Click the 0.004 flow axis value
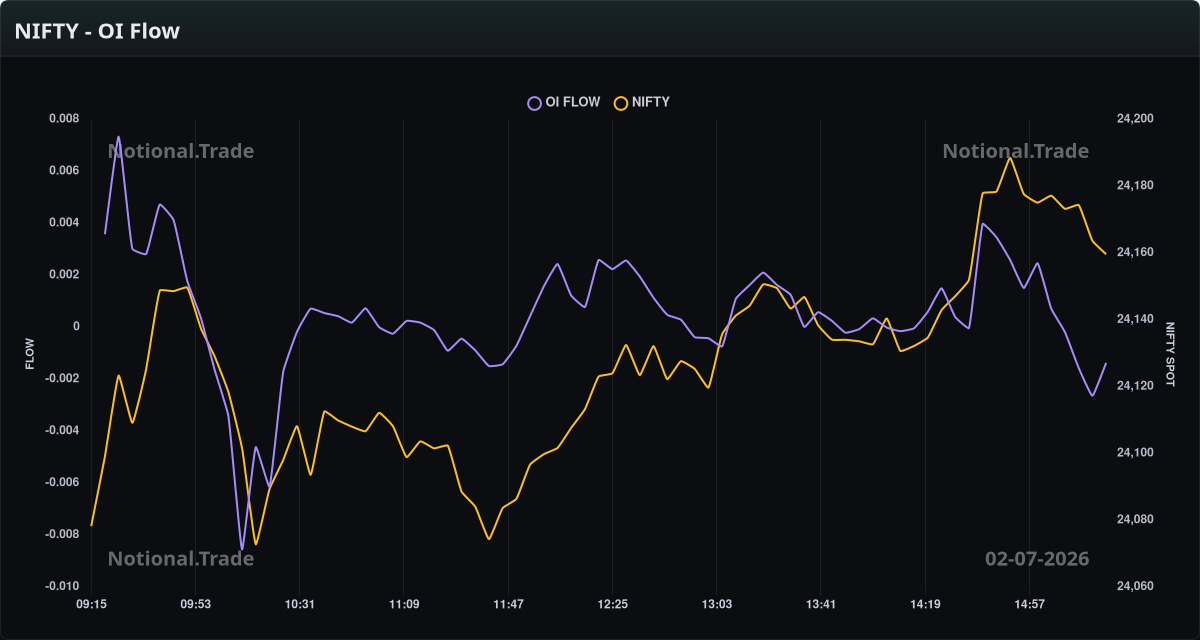 (65, 223)
